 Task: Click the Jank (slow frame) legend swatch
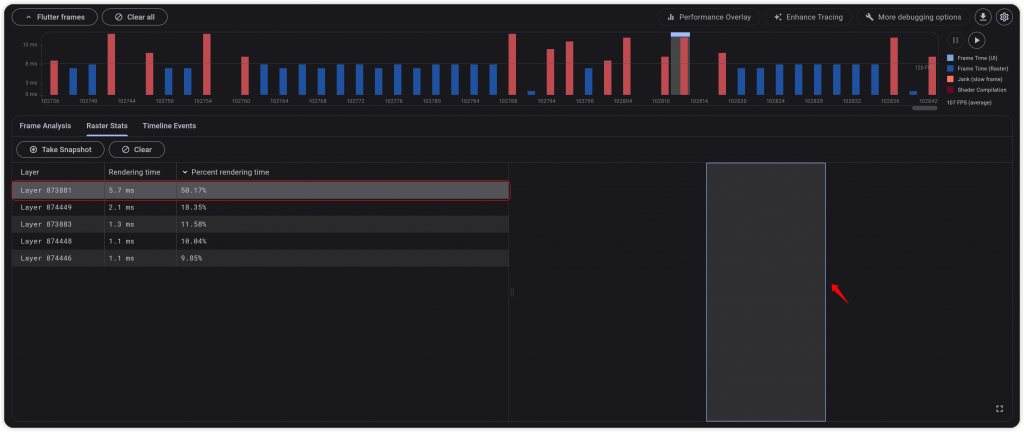click(950, 79)
